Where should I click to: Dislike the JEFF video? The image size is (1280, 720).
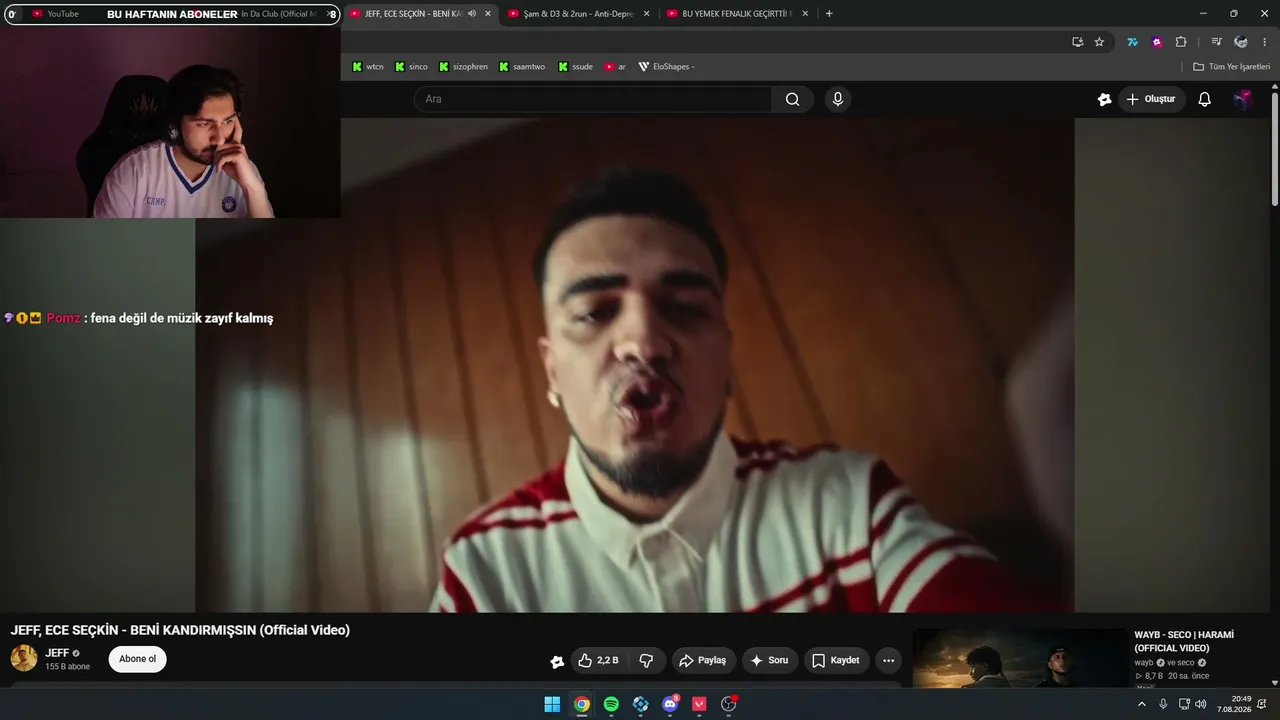pos(646,660)
